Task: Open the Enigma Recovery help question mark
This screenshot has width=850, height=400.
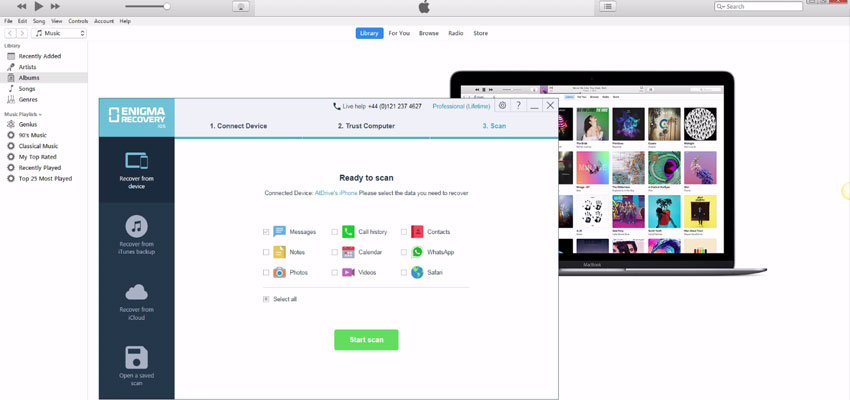Action: [519, 106]
